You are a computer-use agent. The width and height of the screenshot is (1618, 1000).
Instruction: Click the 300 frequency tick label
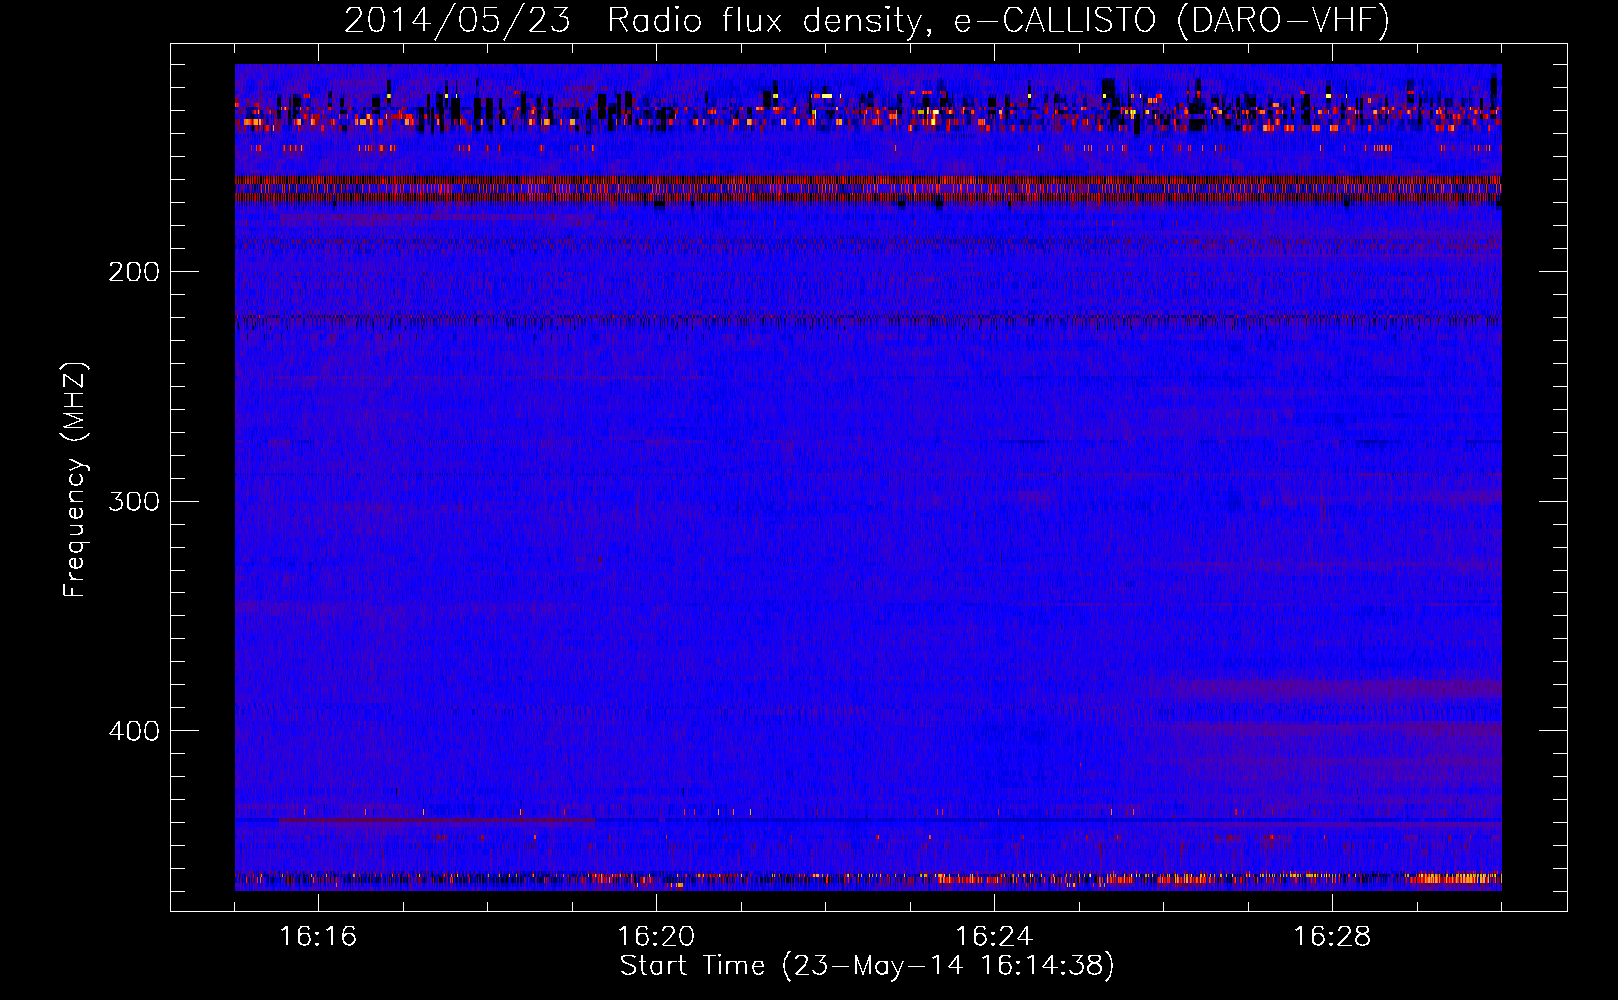tap(134, 501)
